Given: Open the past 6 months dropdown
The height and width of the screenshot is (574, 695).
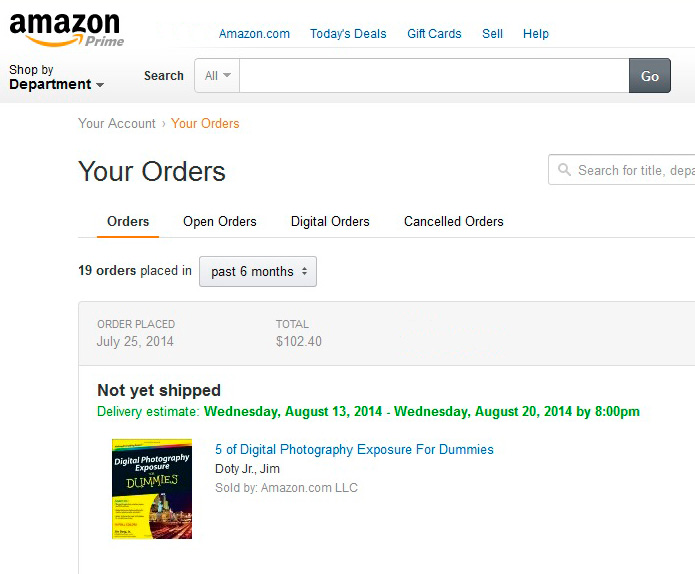Looking at the screenshot, I should pyautogui.click(x=258, y=271).
